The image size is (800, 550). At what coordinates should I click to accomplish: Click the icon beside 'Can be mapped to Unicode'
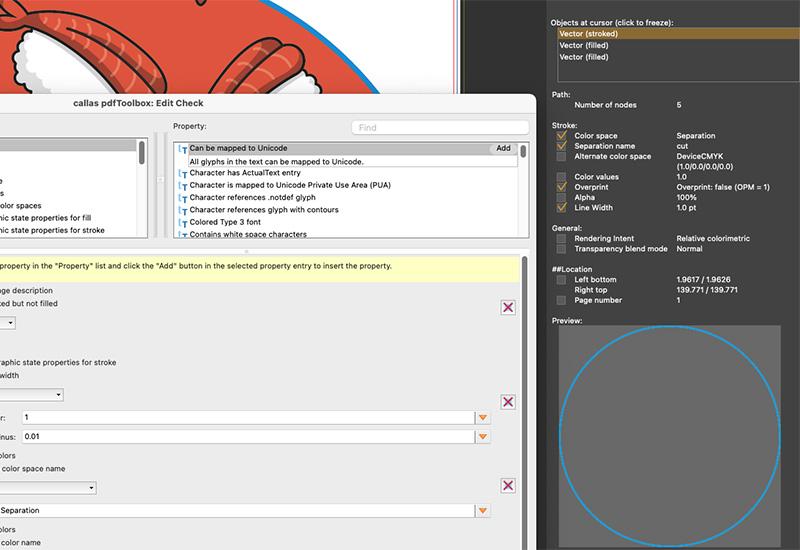pos(183,148)
